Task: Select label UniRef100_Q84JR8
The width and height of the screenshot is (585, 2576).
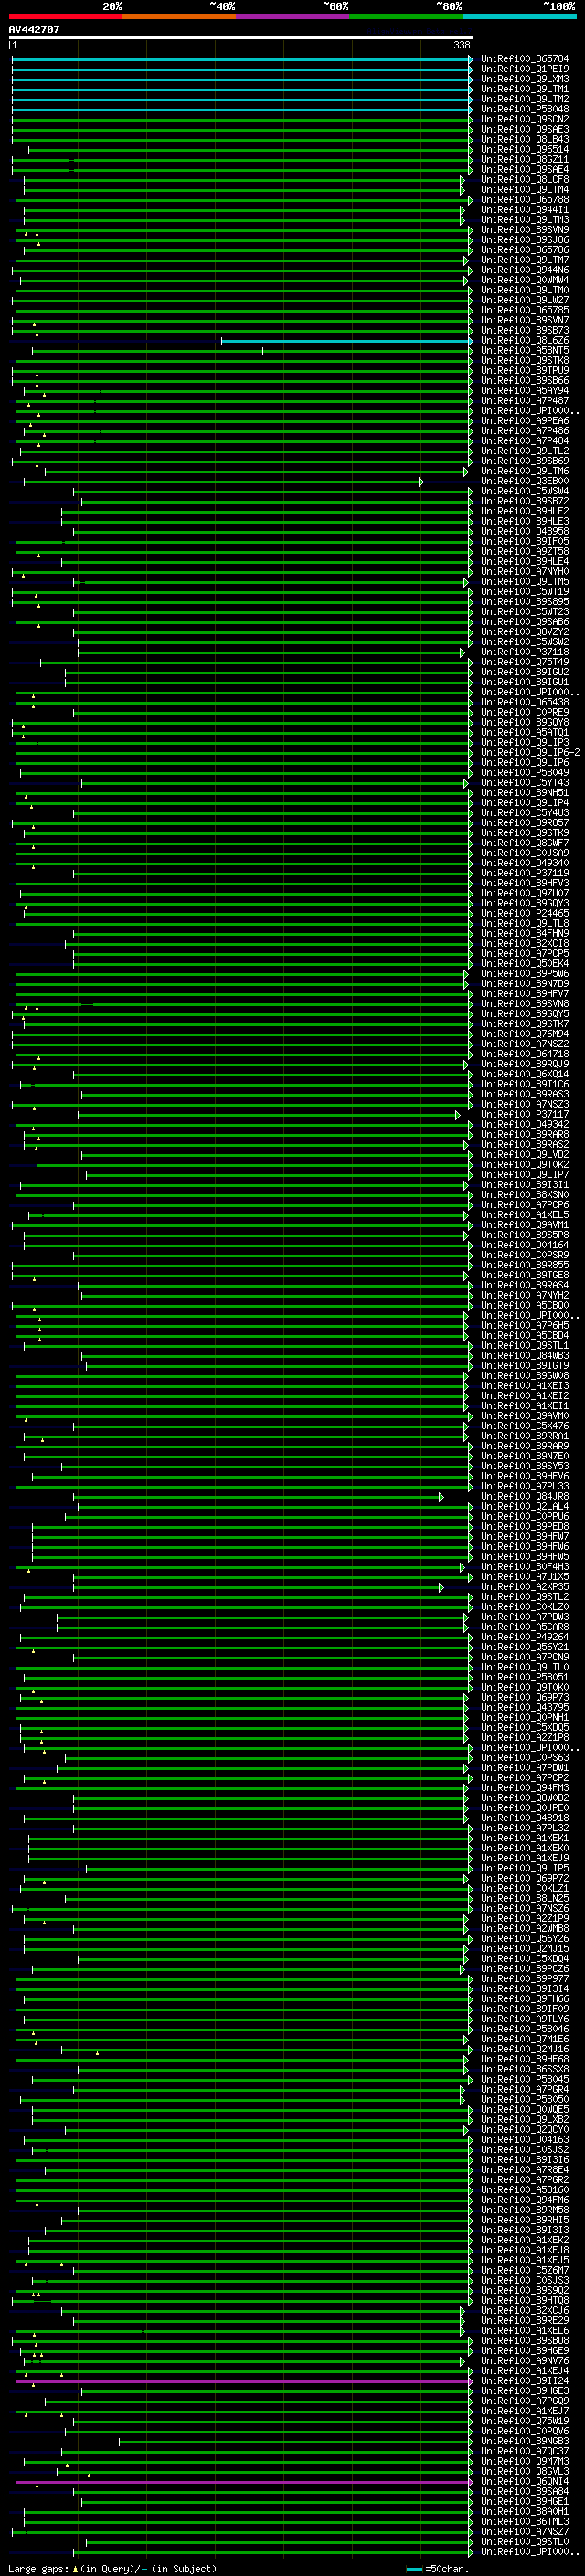Action: click(x=525, y=1497)
